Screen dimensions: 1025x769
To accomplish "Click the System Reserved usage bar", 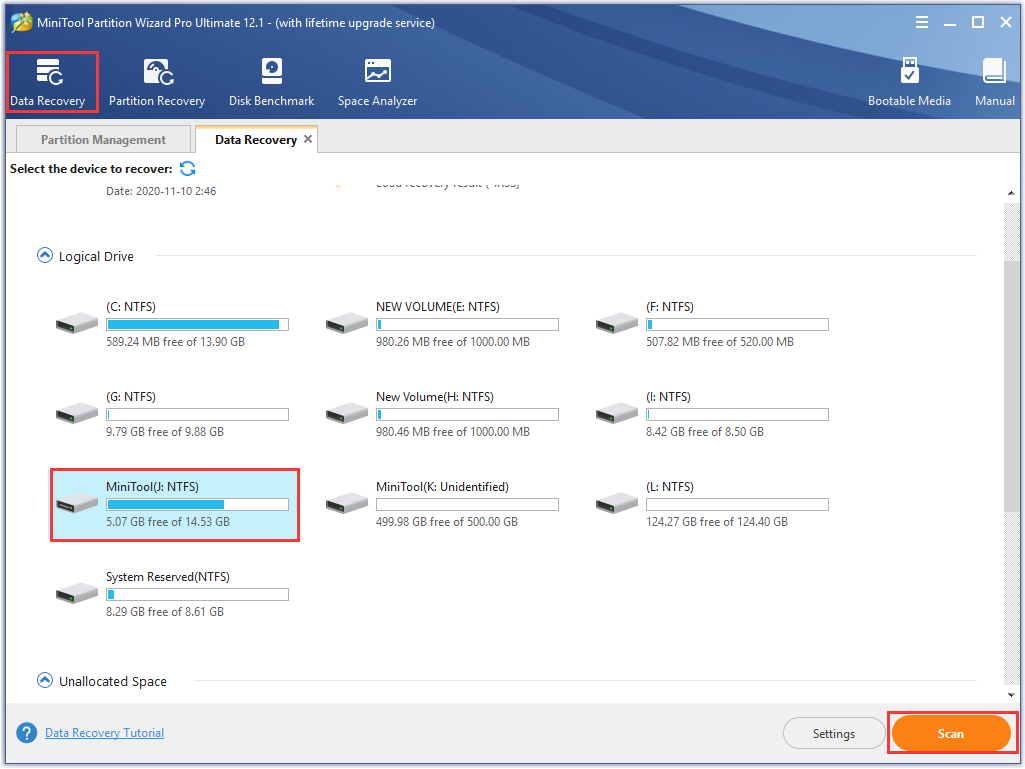I will coord(197,594).
